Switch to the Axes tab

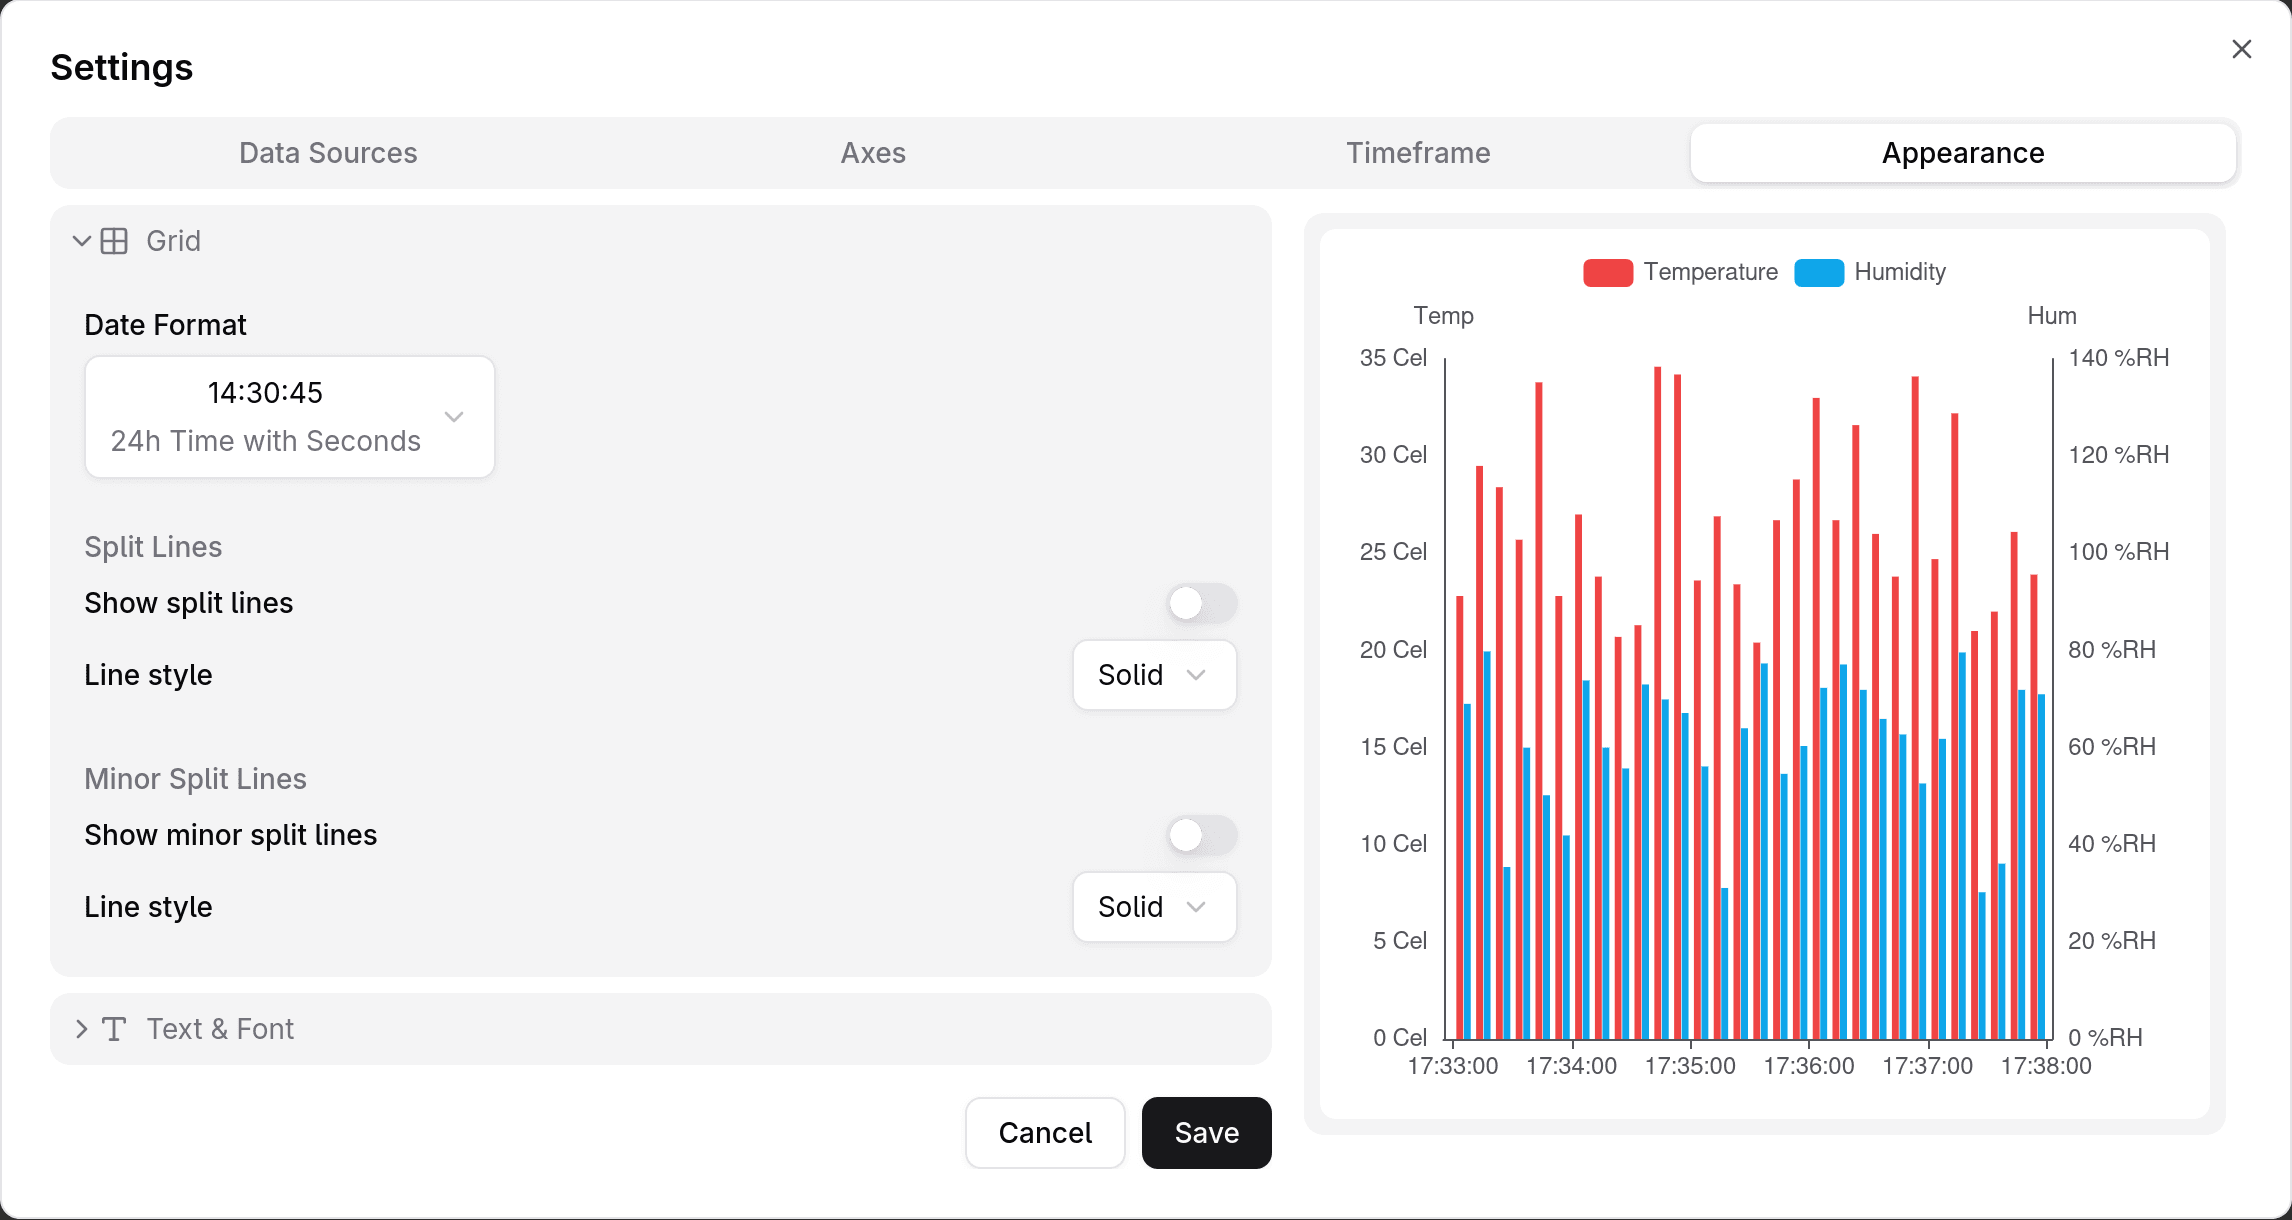[872, 153]
